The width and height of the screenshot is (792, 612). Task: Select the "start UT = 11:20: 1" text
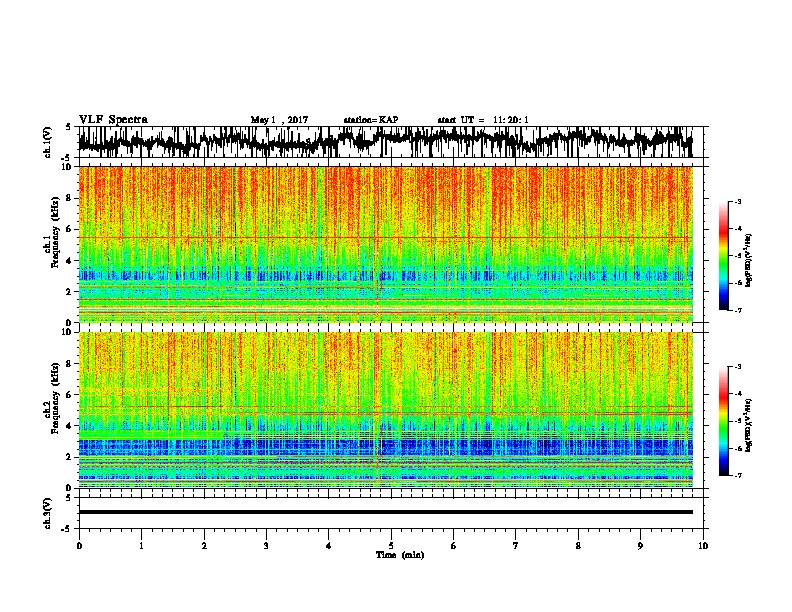[x=482, y=120]
